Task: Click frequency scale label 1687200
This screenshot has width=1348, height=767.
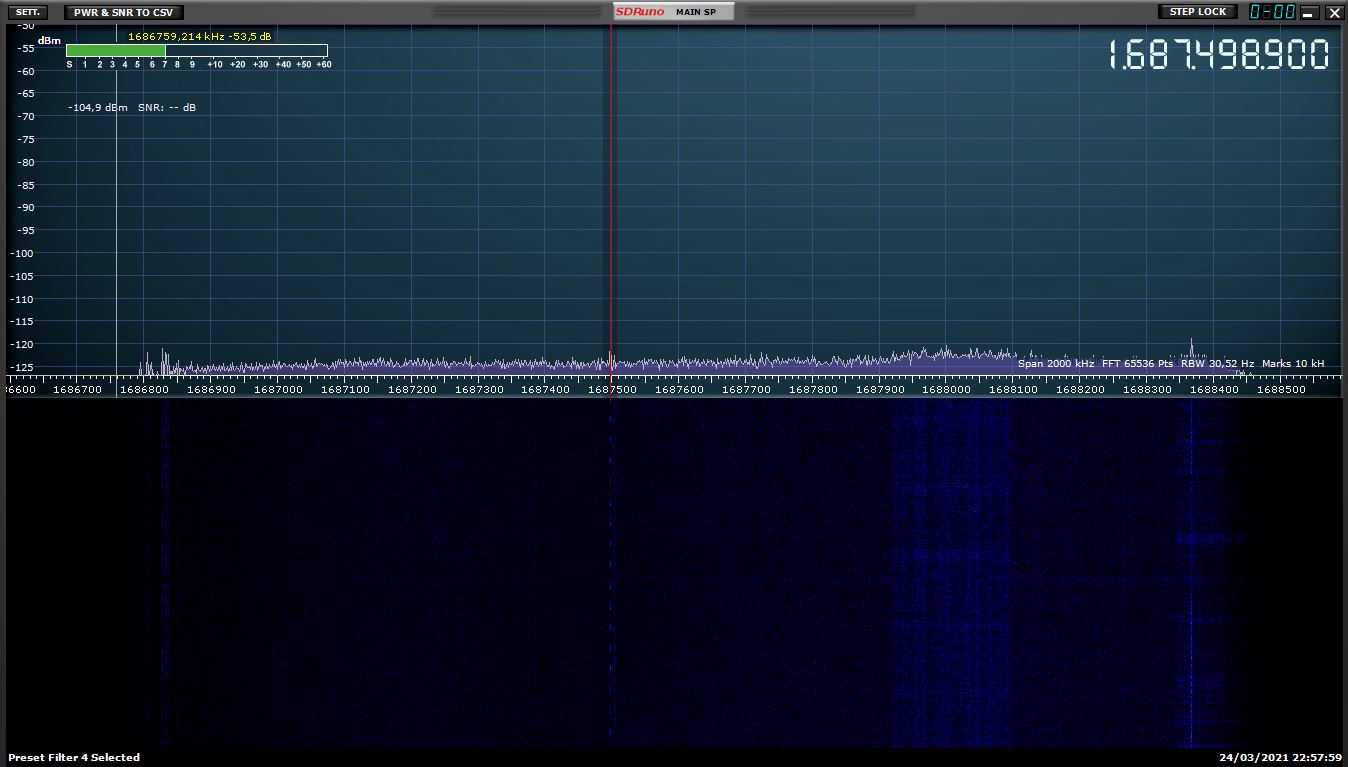Action: tap(412, 390)
